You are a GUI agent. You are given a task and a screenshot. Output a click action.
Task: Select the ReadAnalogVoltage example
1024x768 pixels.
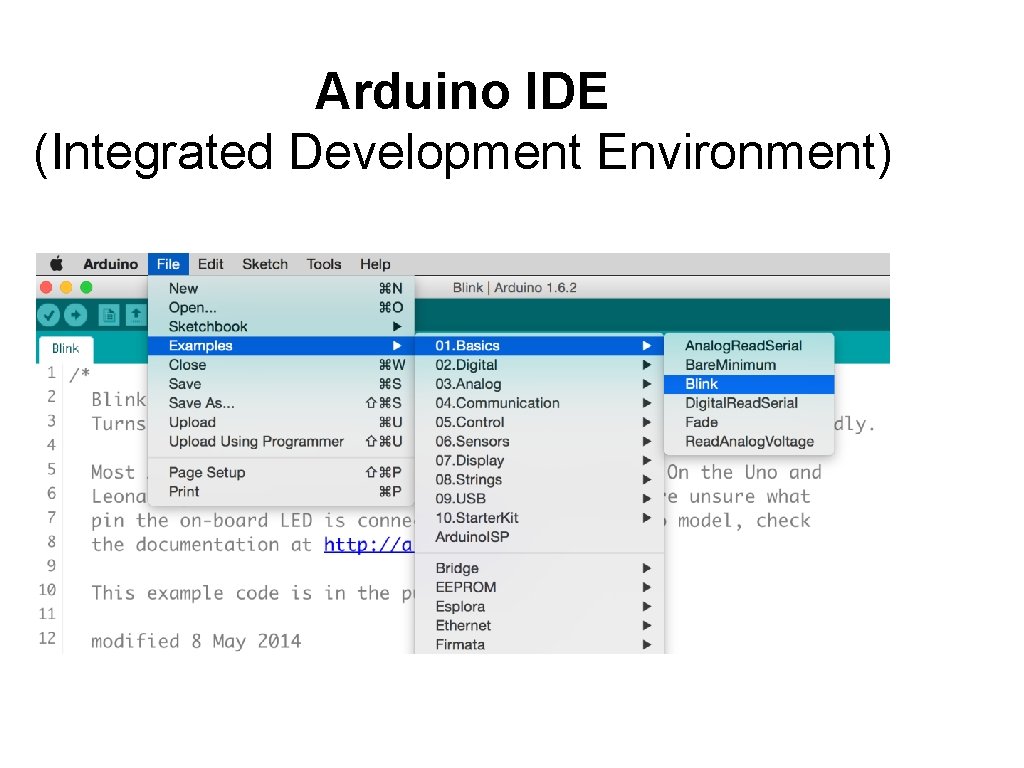click(x=749, y=441)
